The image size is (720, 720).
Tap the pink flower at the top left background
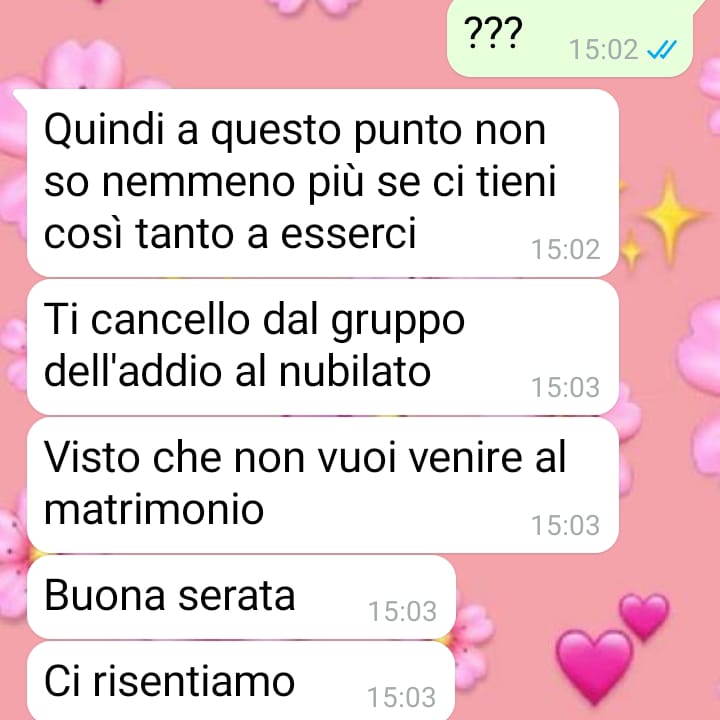click(x=83, y=64)
